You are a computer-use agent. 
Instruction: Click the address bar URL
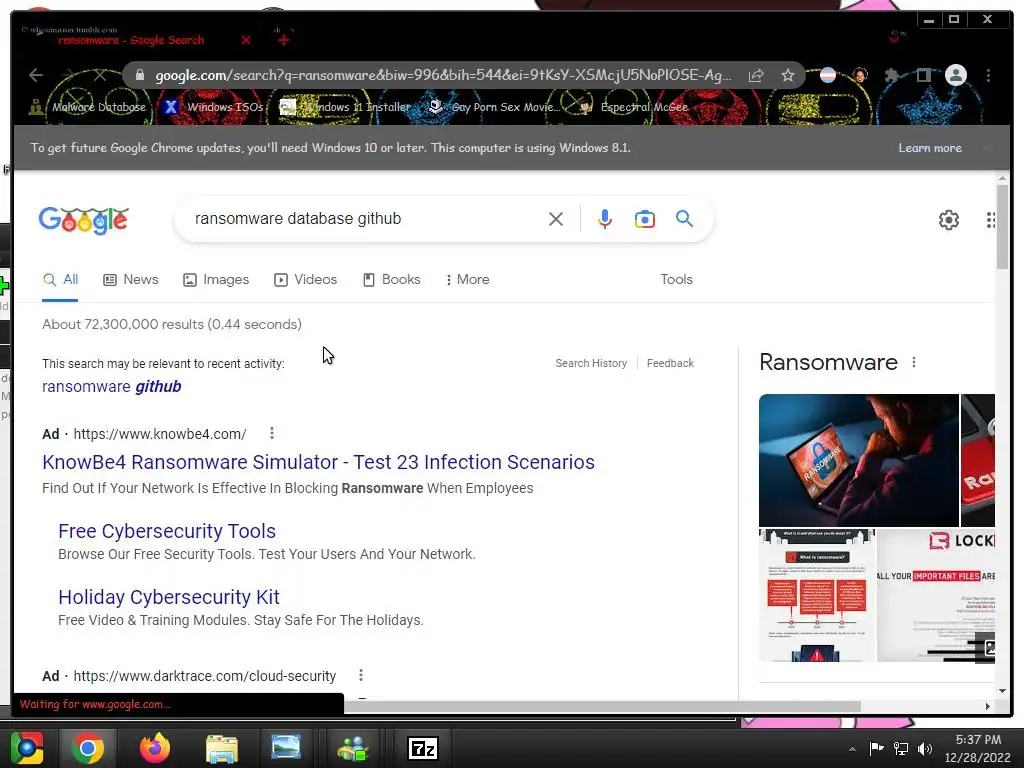[x=443, y=75]
